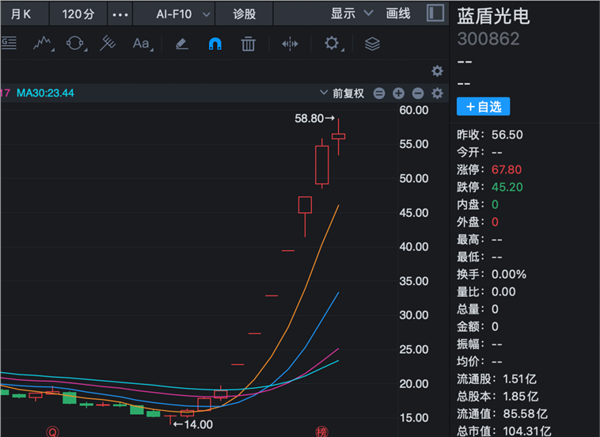Click the 14.00 low price label

pos(198,424)
